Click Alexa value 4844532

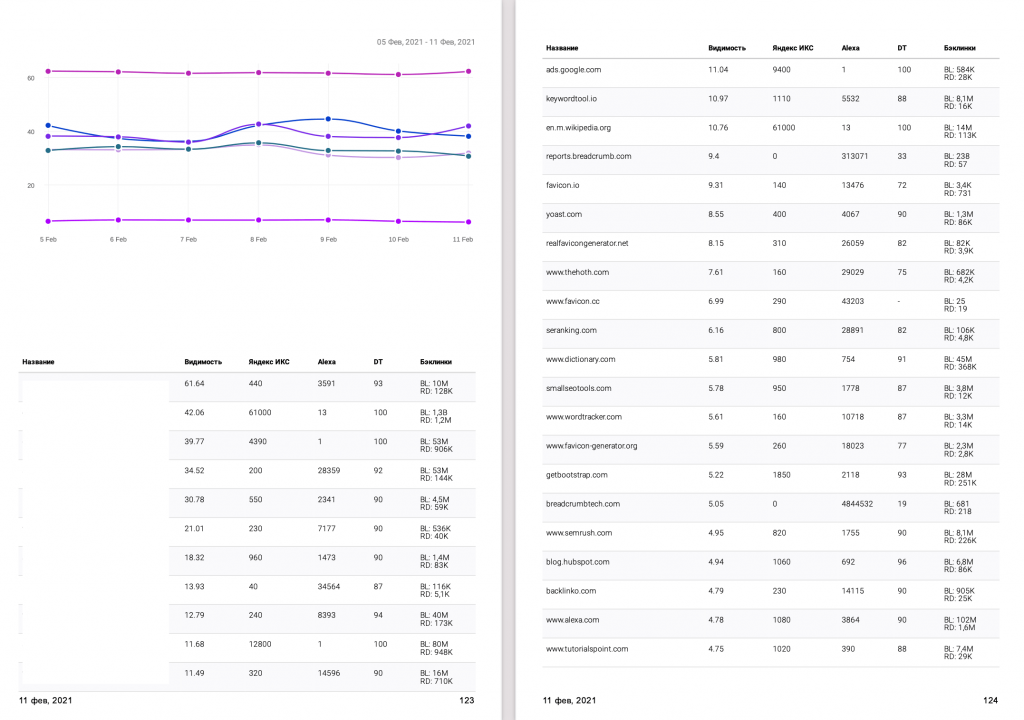857,504
